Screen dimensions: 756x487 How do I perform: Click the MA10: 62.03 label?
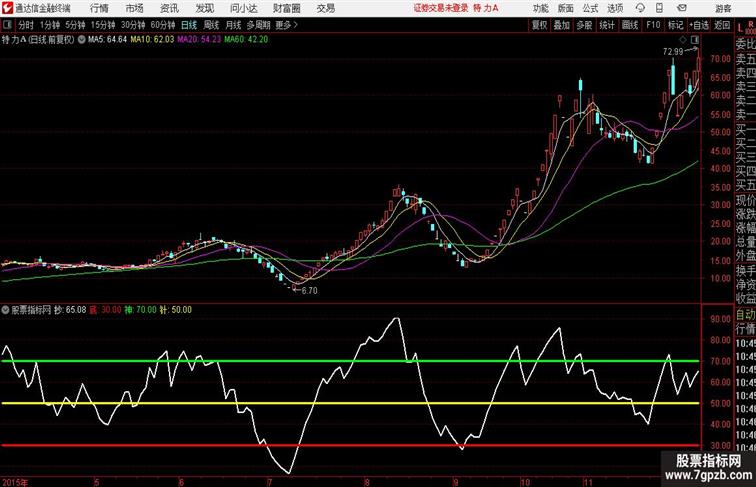(152, 40)
